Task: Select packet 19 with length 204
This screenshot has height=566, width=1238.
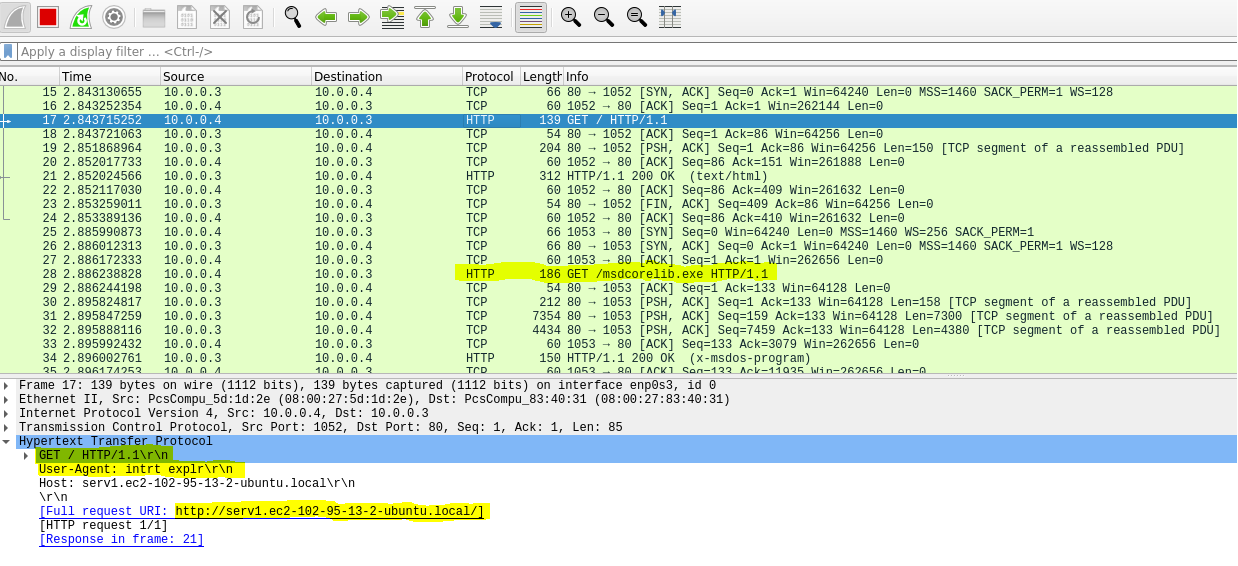Action: point(618,148)
